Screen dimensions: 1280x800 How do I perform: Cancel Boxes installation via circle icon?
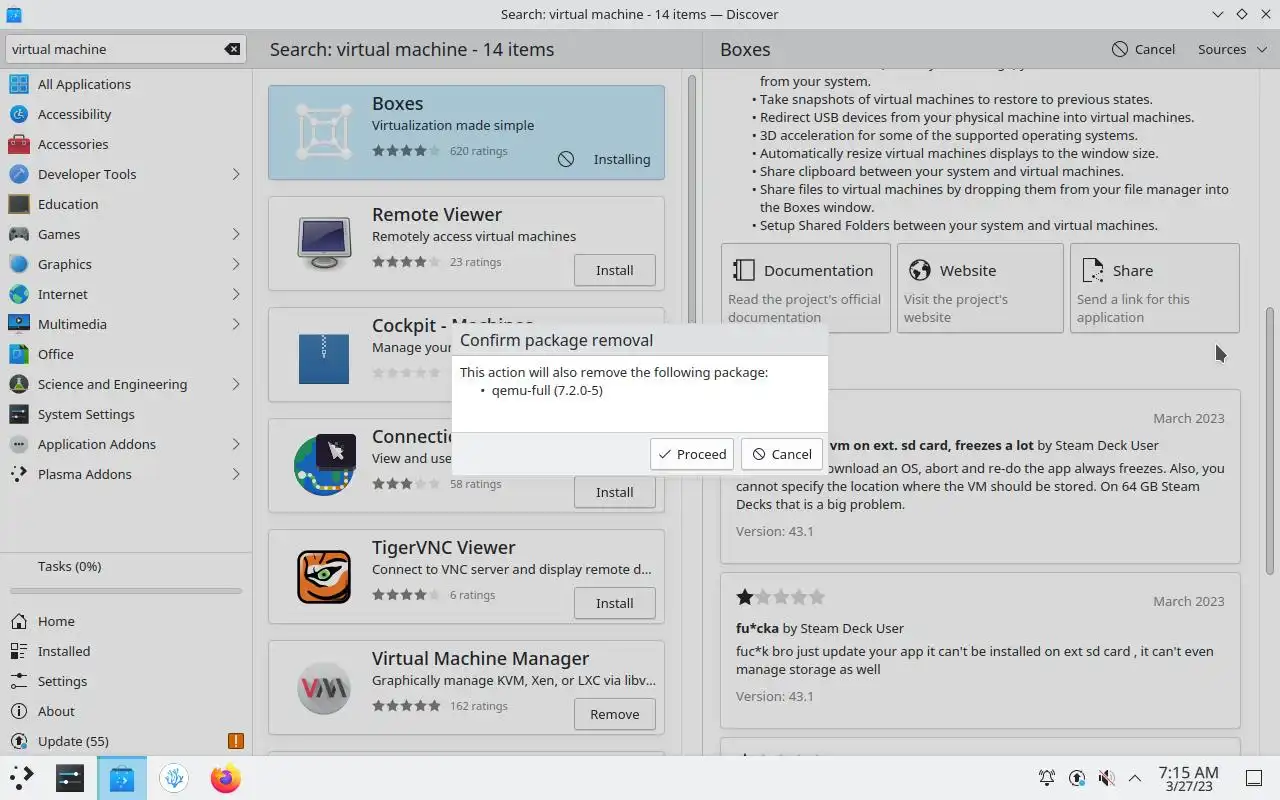tap(566, 159)
